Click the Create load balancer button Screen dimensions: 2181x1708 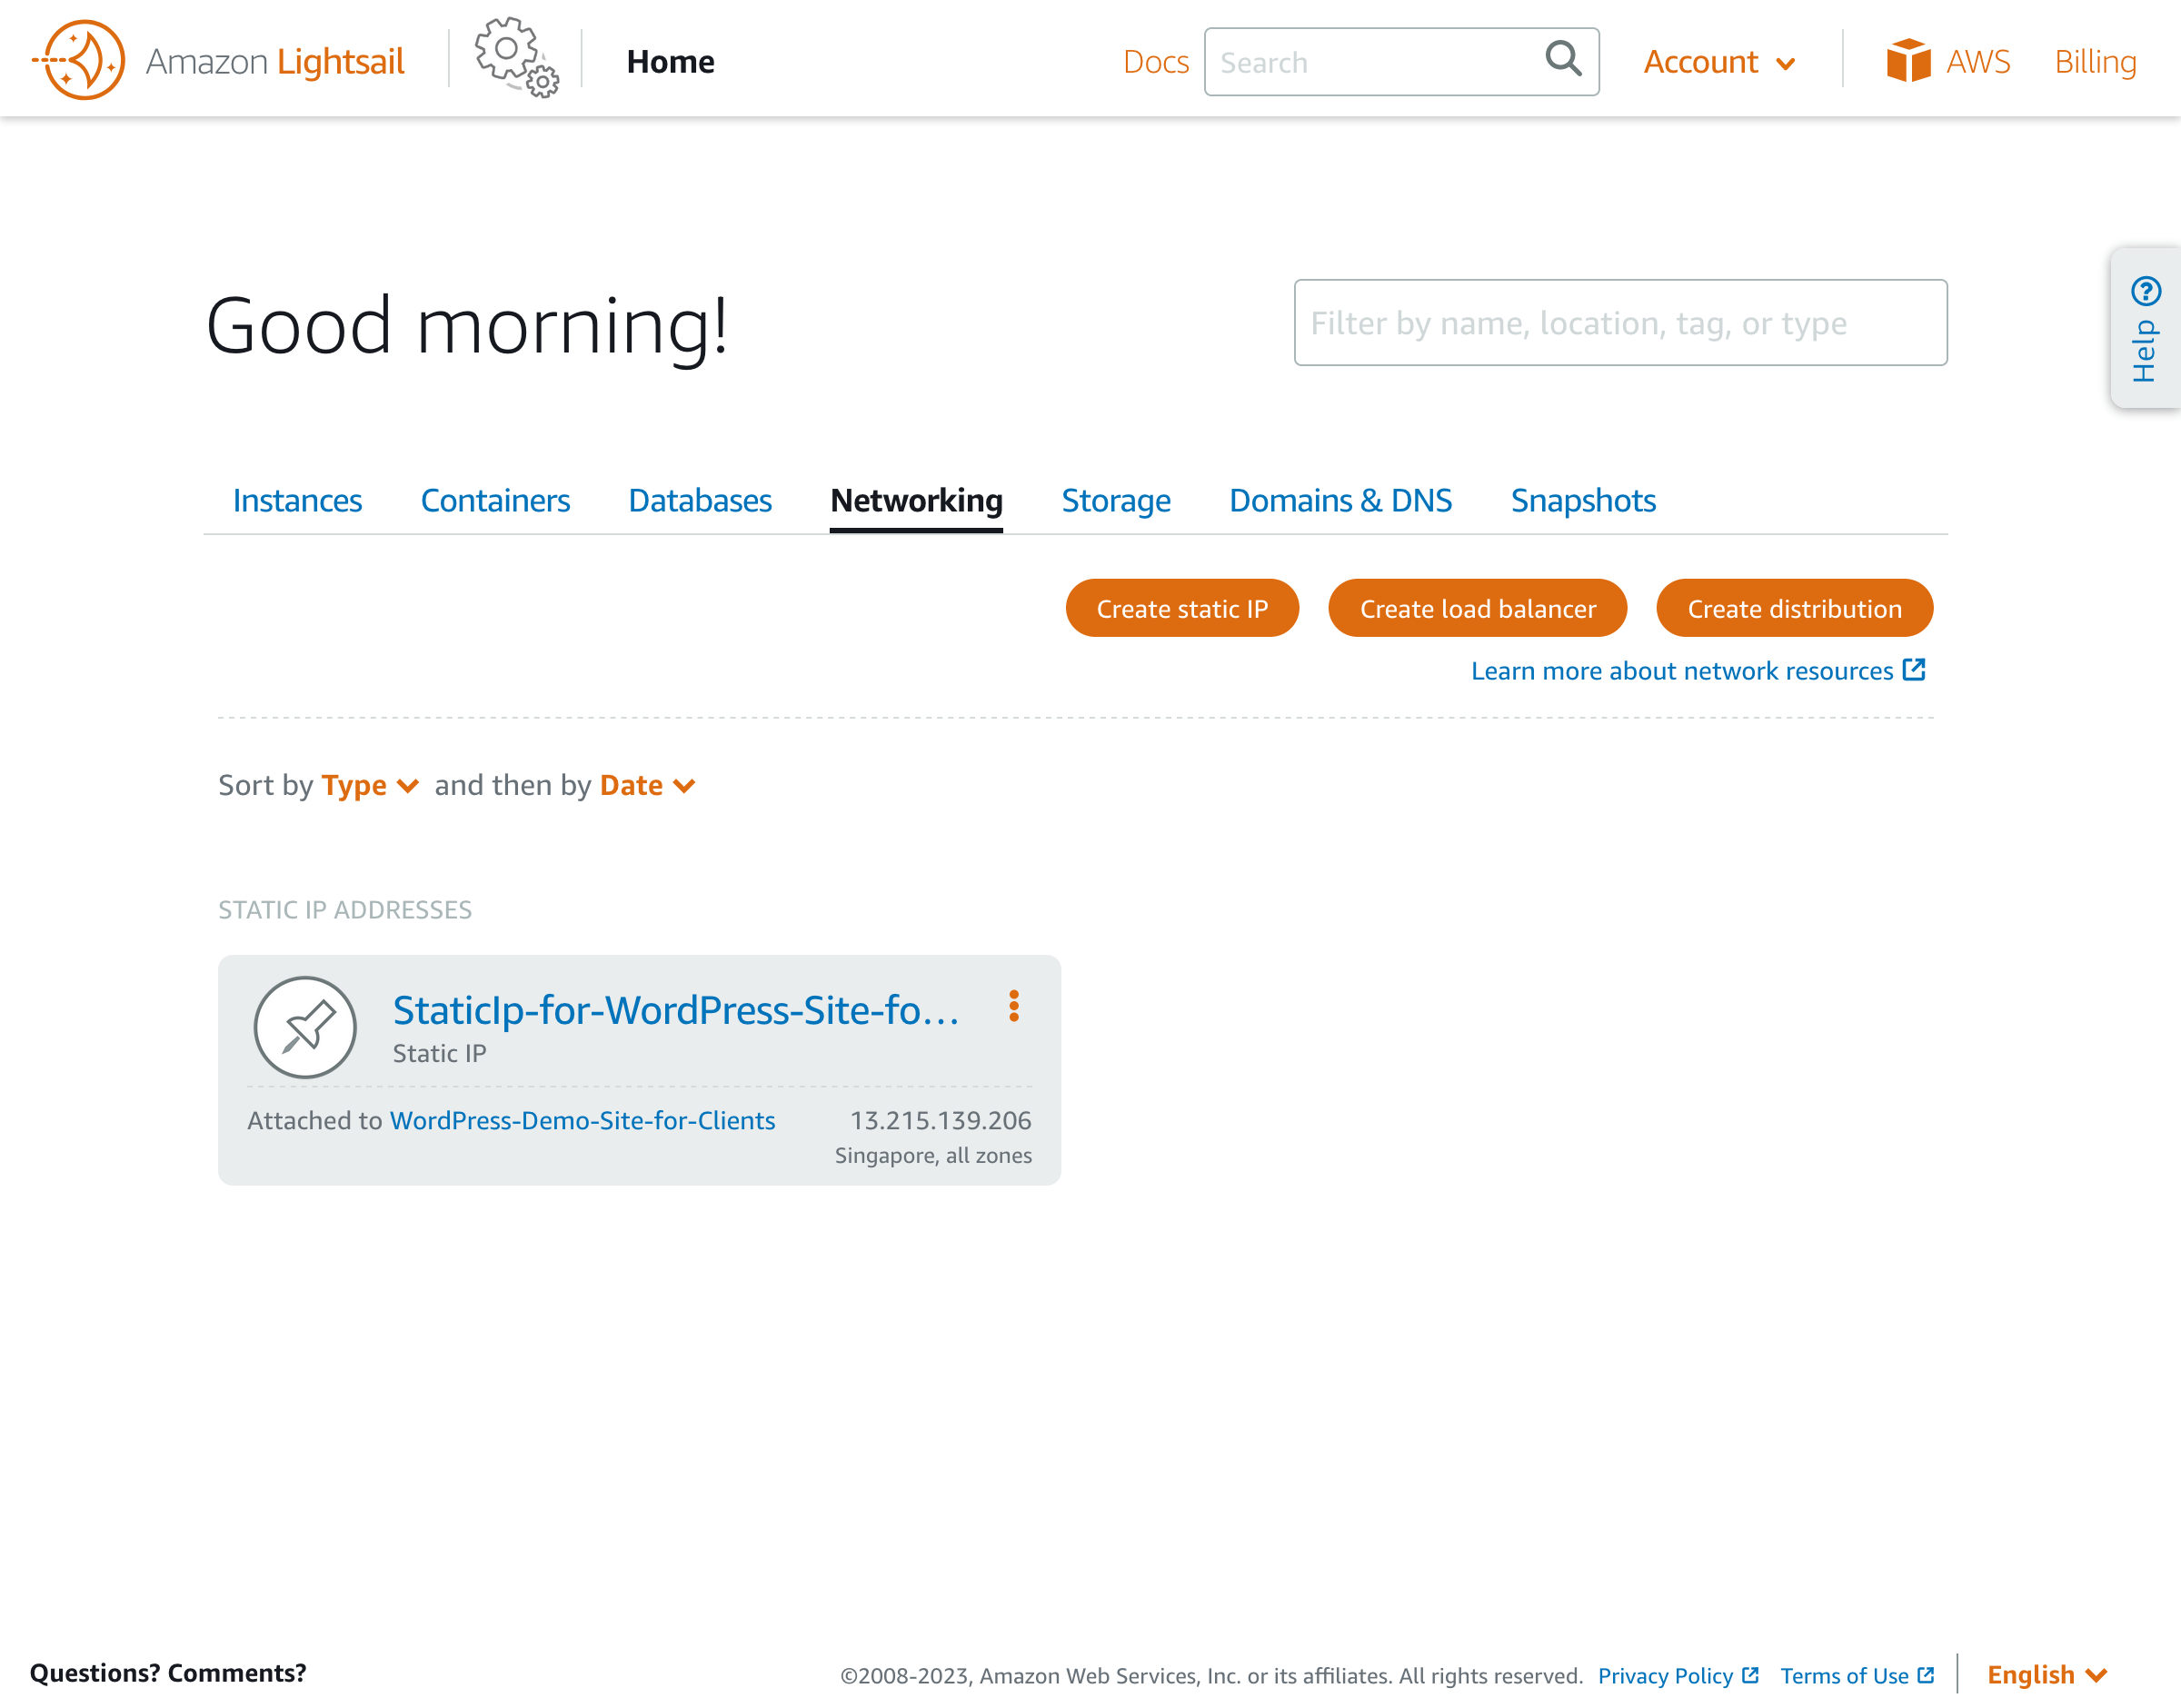(x=1477, y=608)
